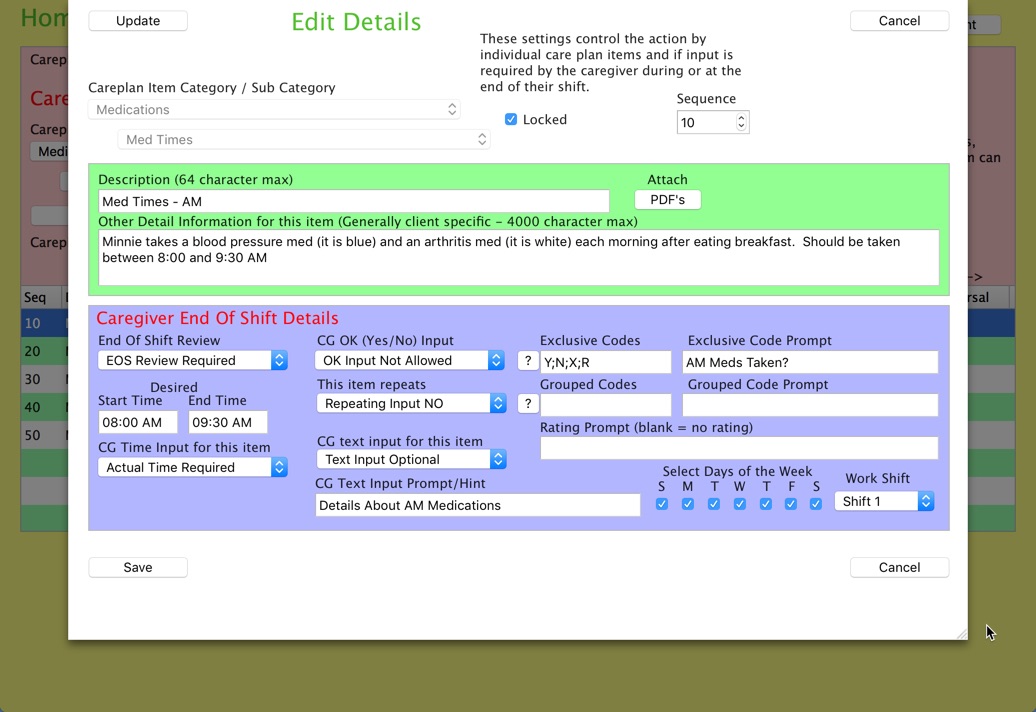Image resolution: width=1036 pixels, height=712 pixels.
Task: Open the End Of Shift Review dropdown
Action: [x=192, y=360]
